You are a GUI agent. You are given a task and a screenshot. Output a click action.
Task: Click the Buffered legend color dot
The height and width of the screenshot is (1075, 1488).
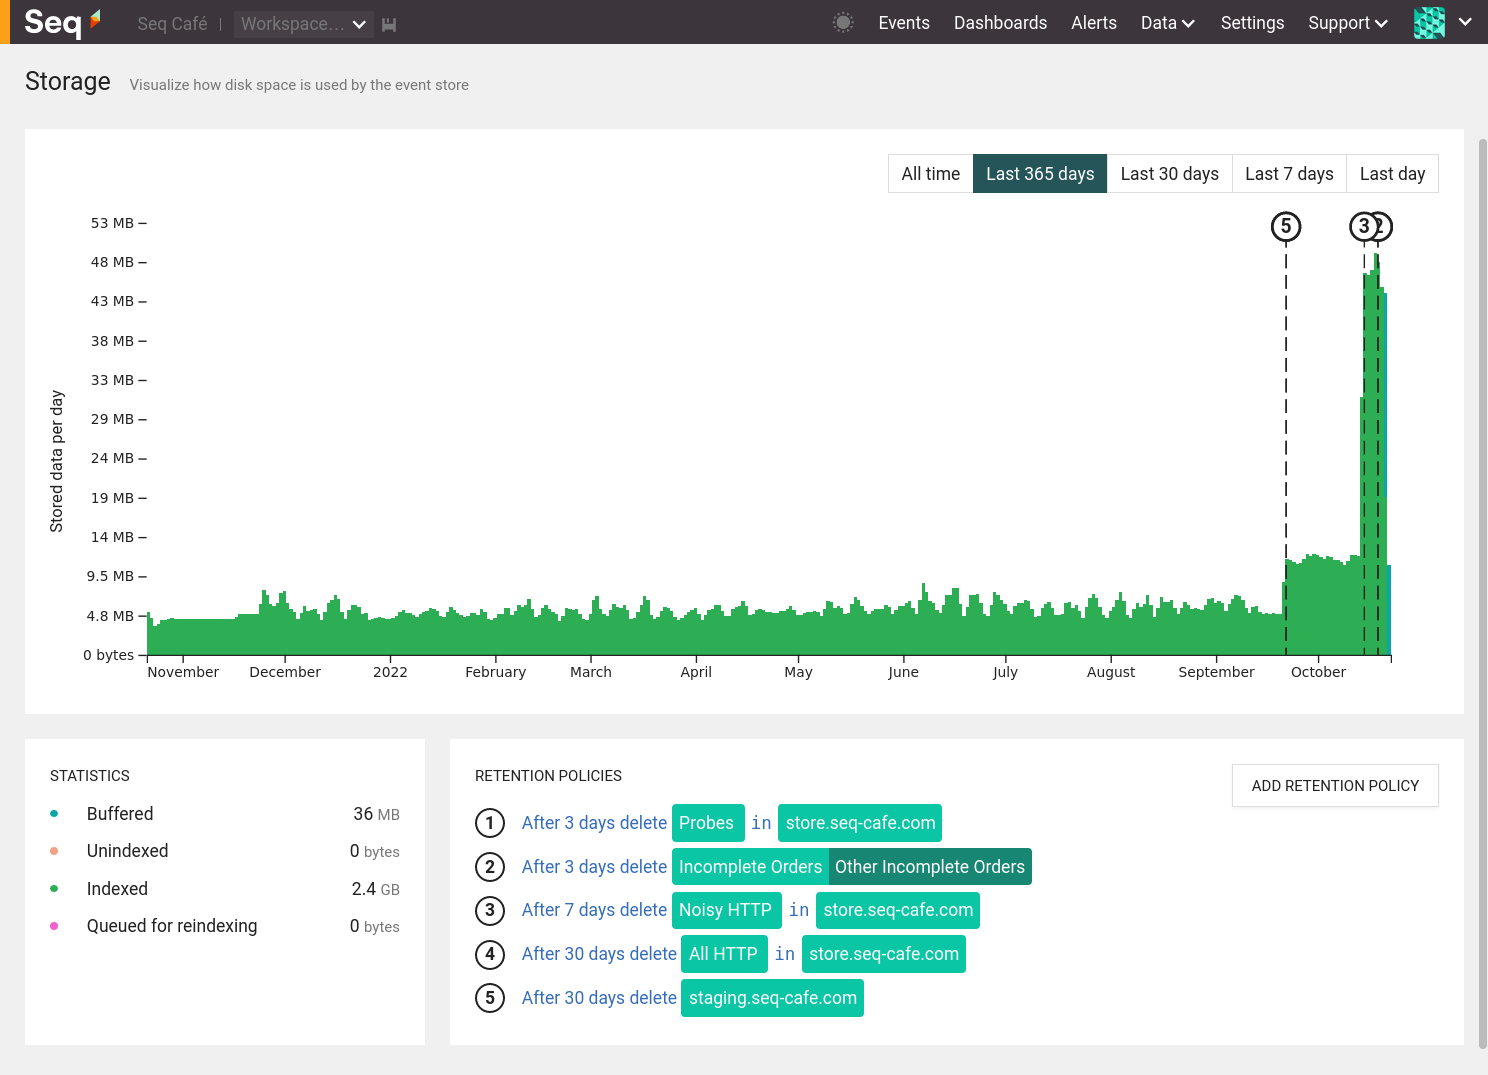point(54,814)
